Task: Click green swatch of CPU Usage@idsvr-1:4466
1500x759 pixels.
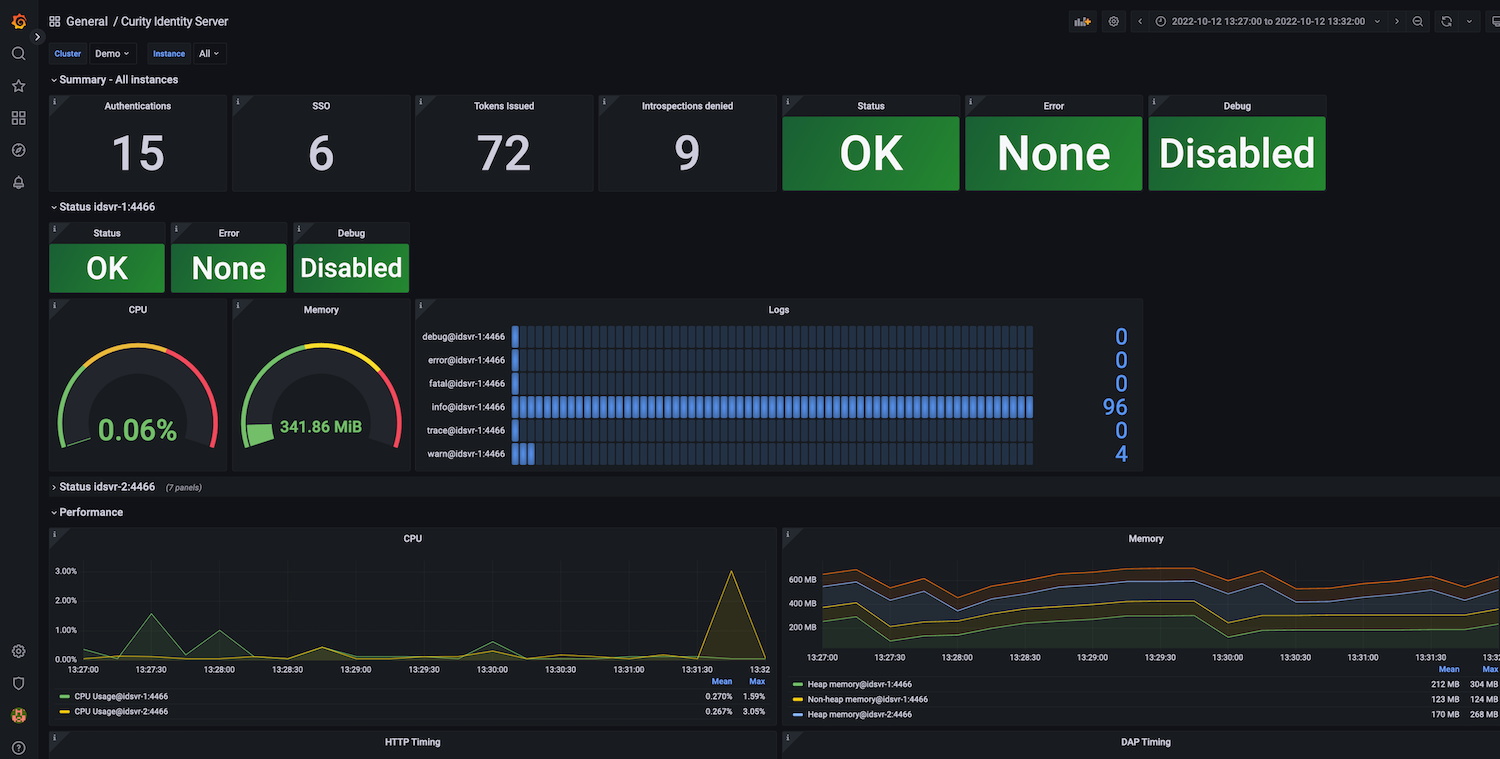Action: coord(65,696)
